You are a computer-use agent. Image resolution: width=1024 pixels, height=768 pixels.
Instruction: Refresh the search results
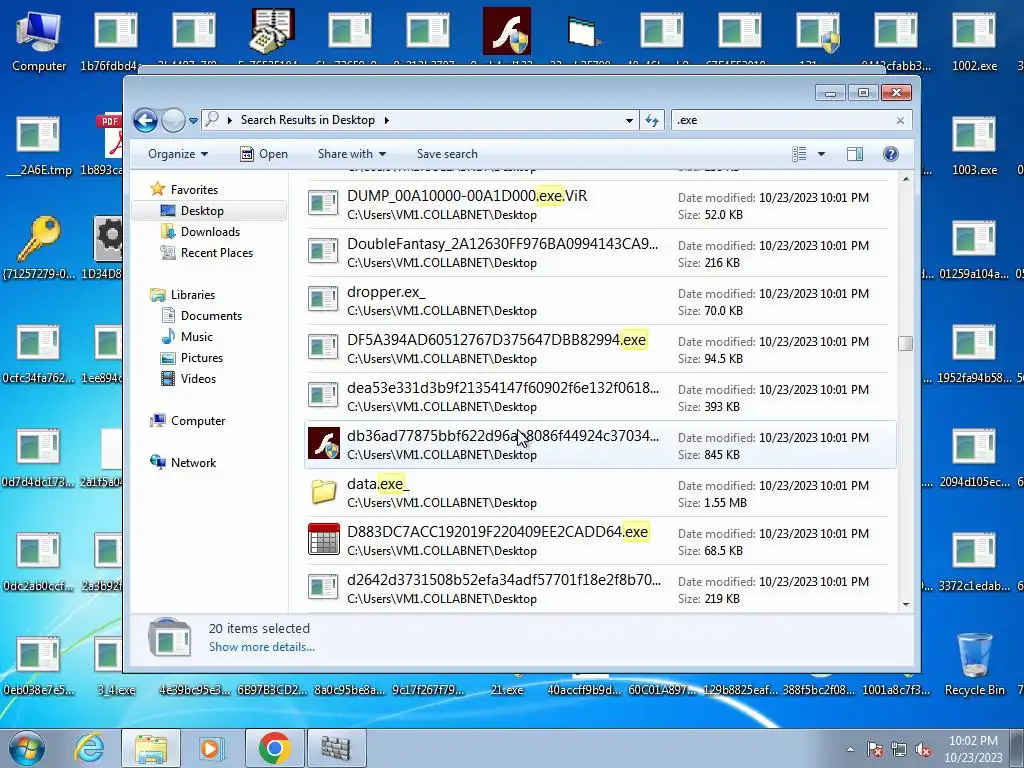point(652,120)
